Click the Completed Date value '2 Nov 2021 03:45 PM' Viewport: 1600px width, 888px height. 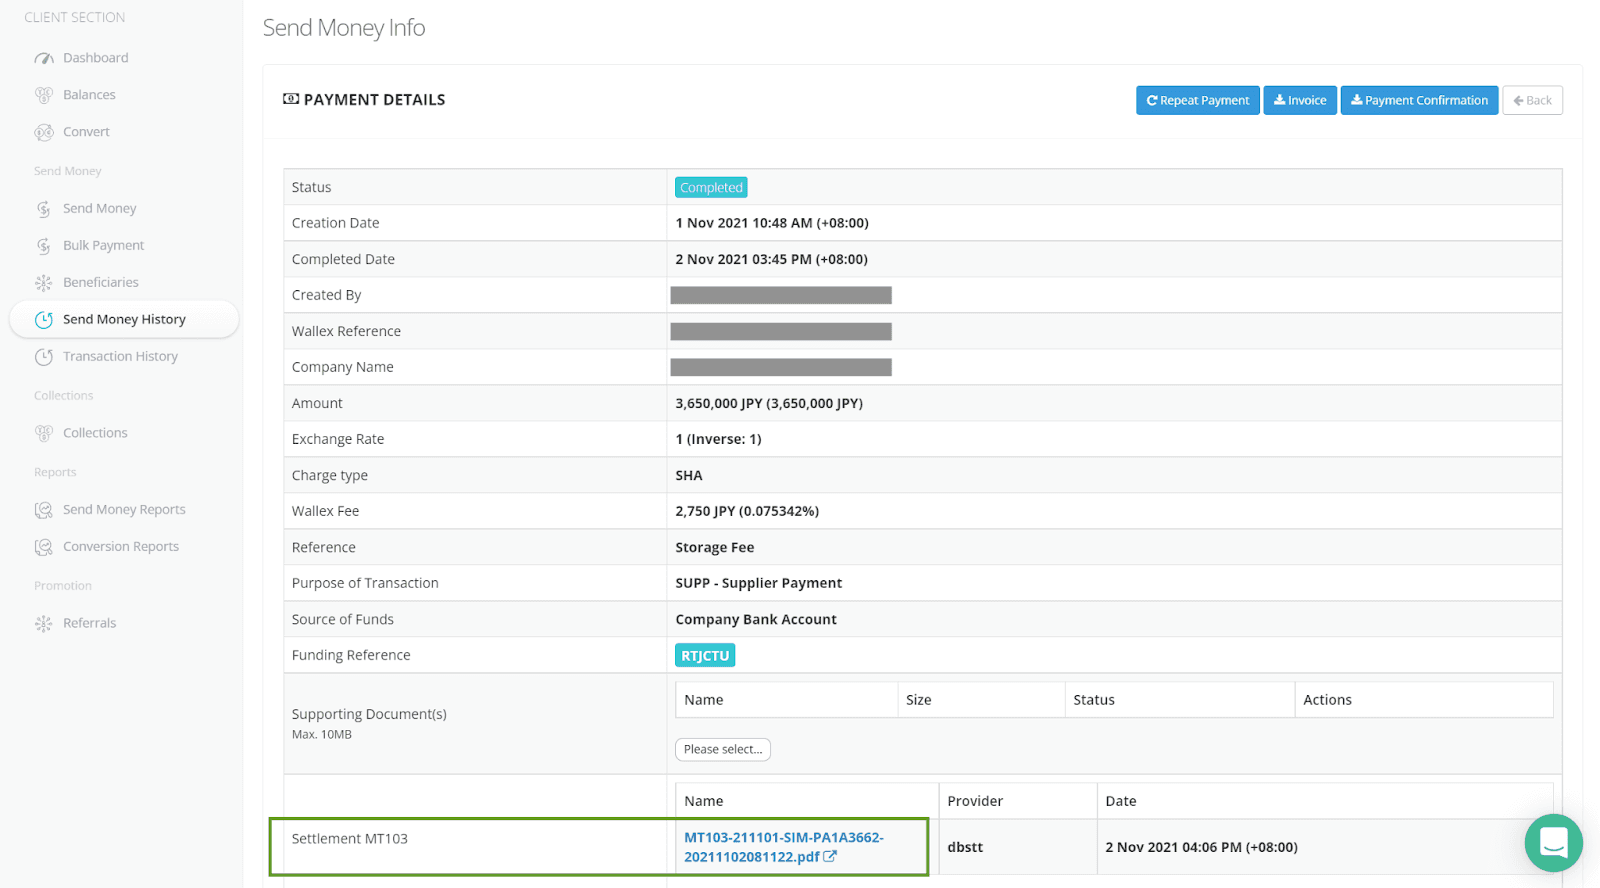coord(771,259)
